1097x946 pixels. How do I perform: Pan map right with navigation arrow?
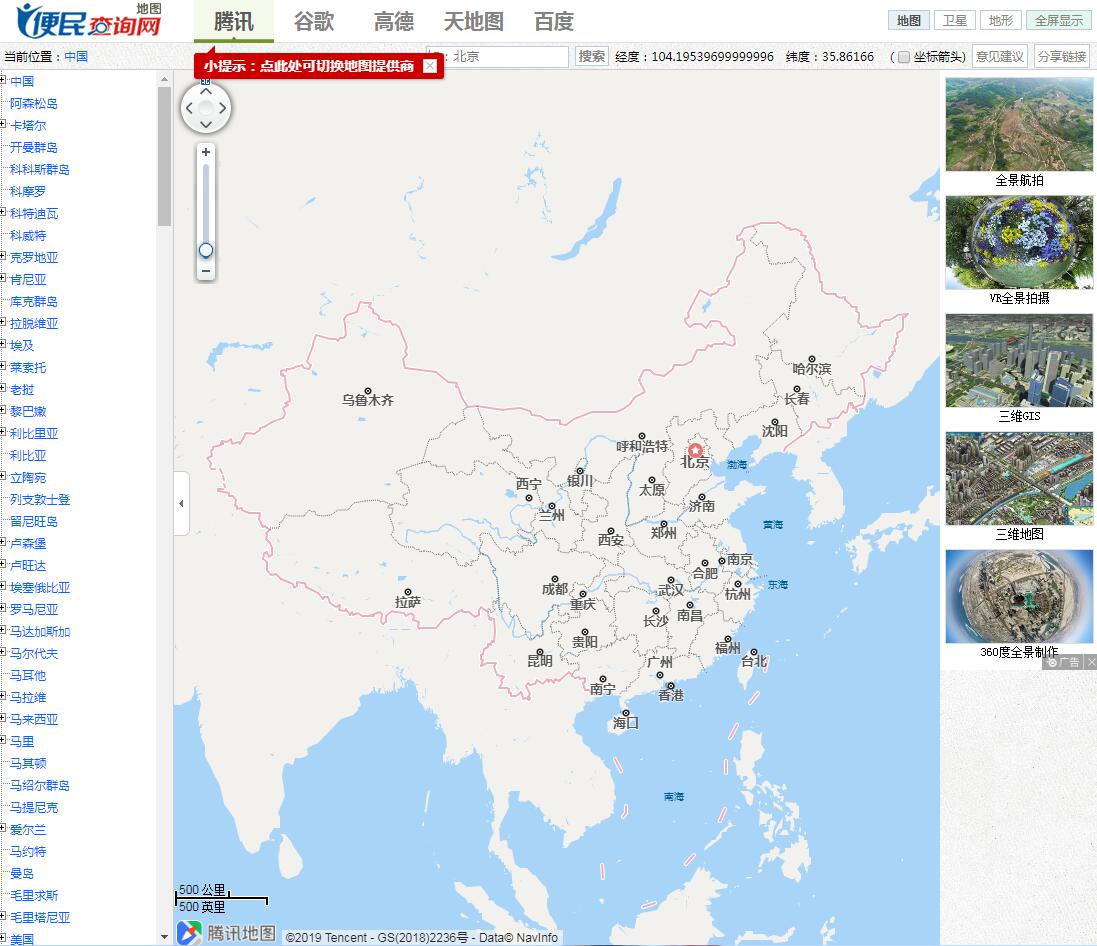click(222, 108)
